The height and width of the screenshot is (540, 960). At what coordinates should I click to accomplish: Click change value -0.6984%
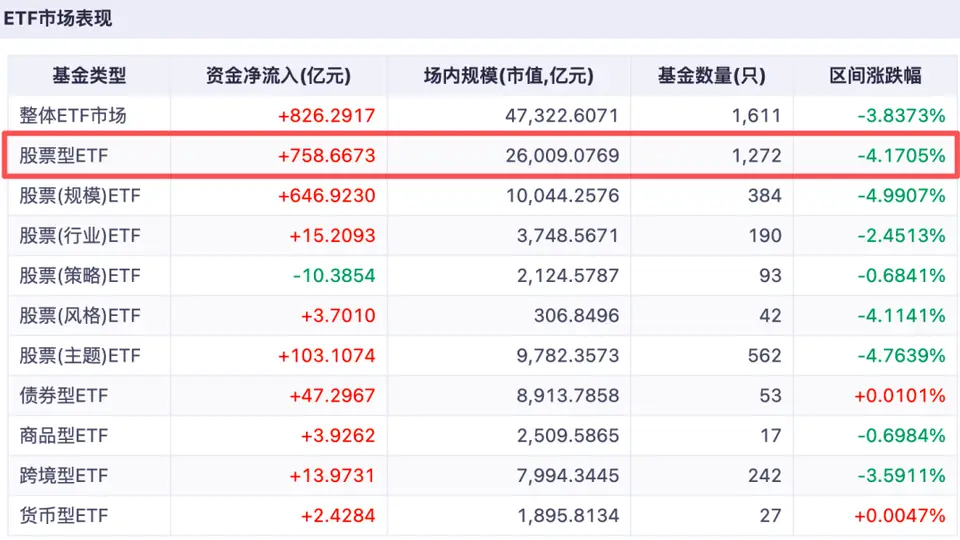coord(901,435)
